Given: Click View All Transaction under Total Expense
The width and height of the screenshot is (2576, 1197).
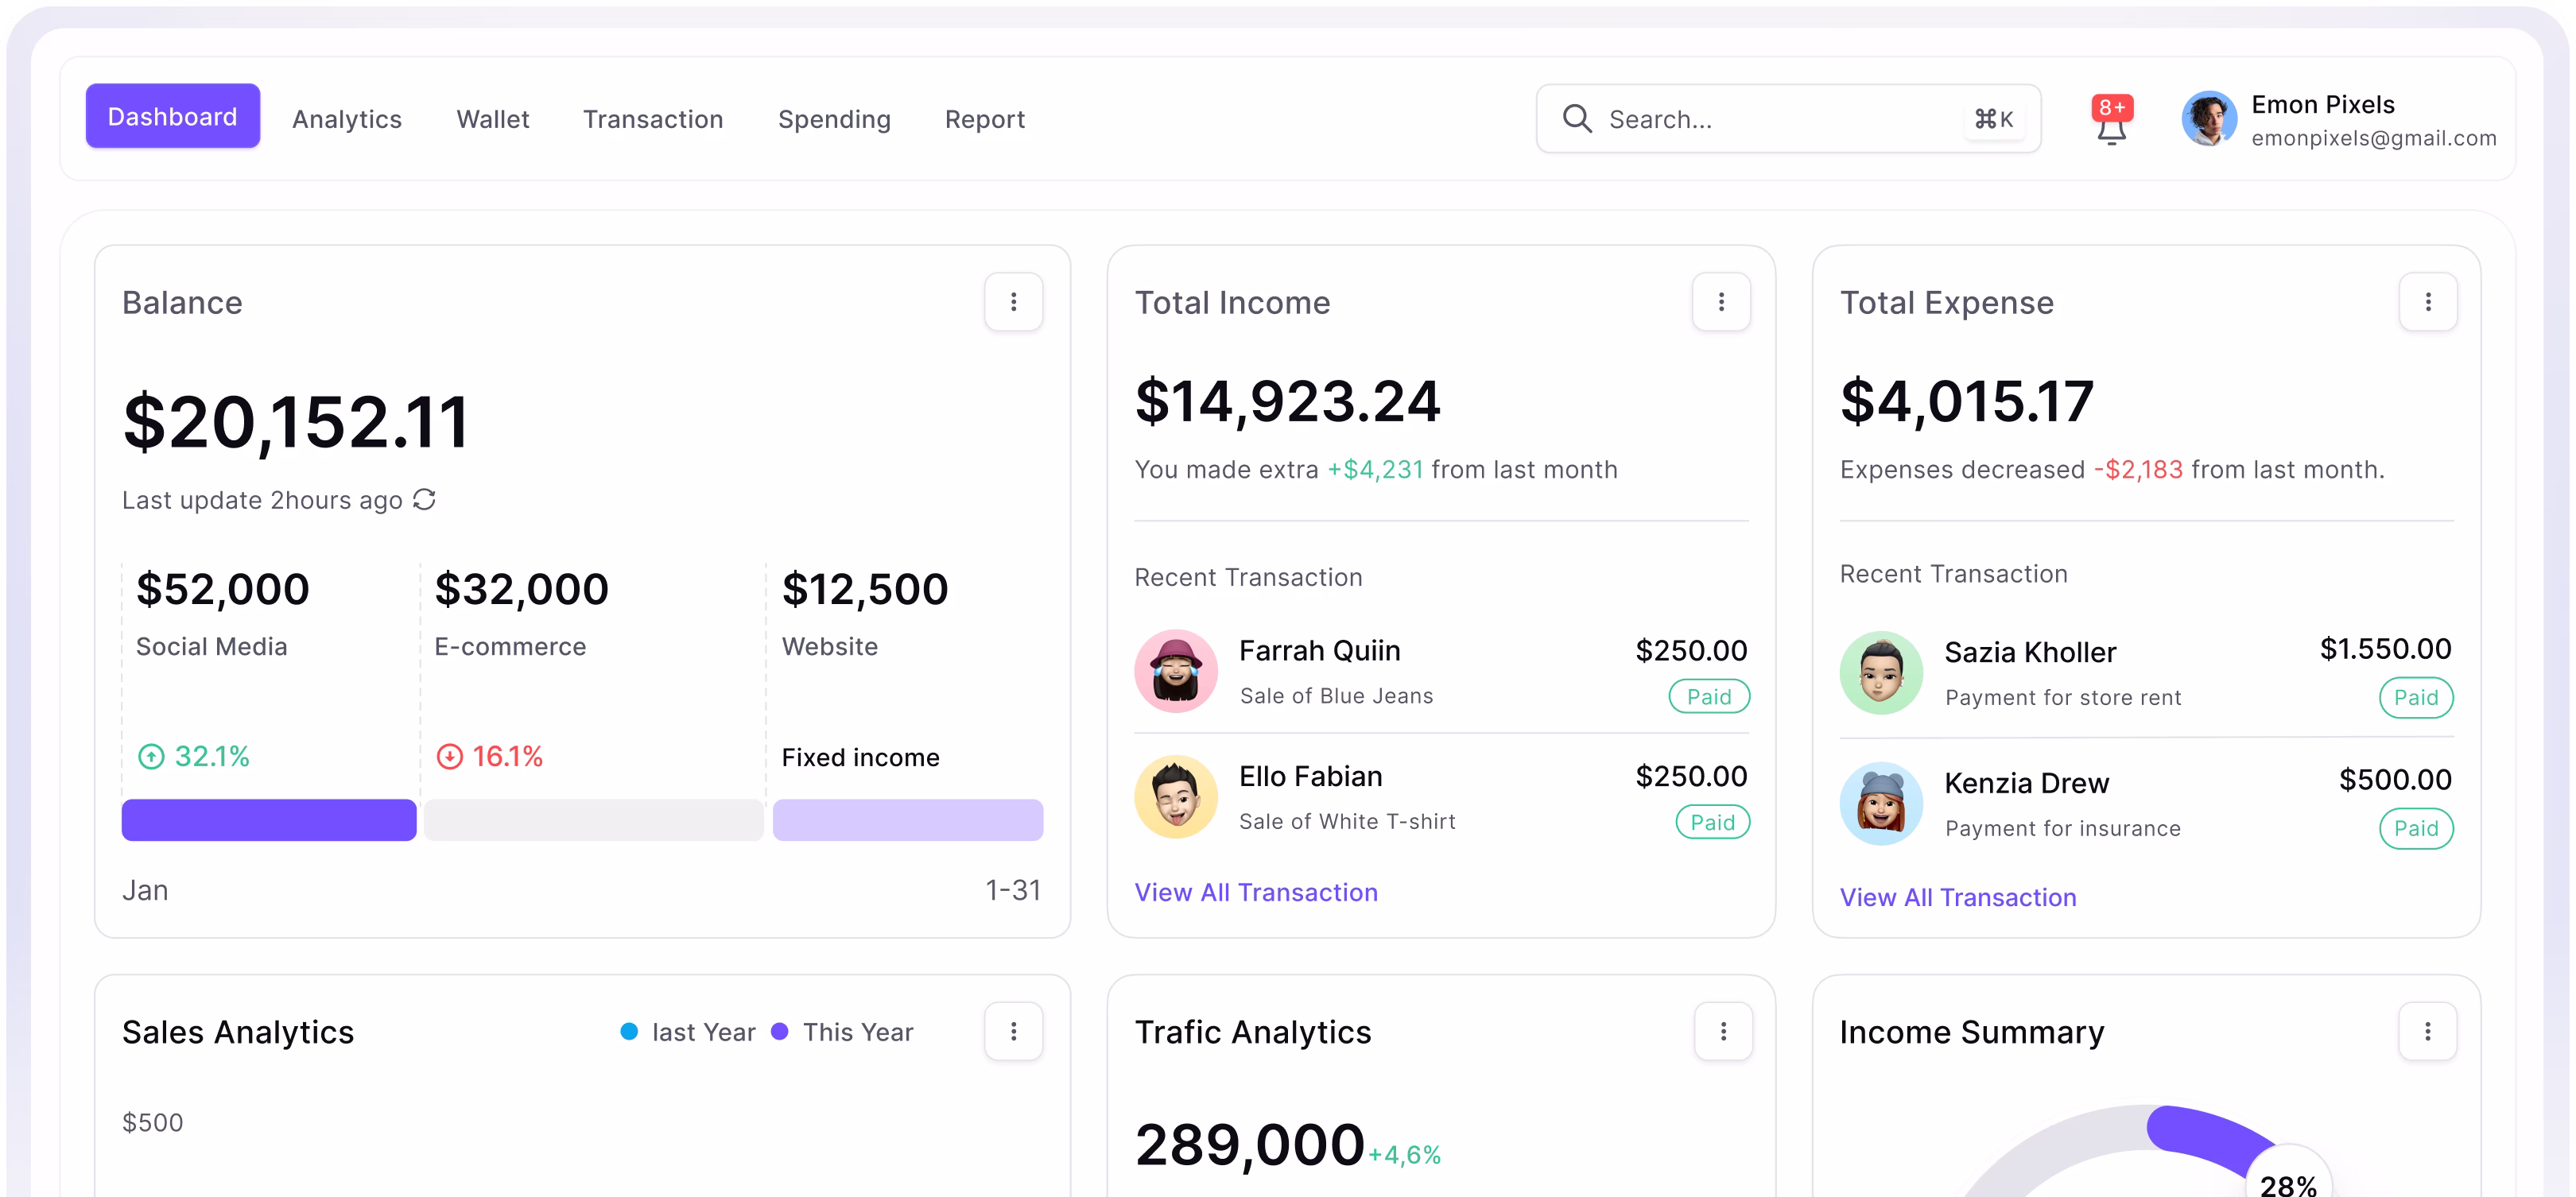Looking at the screenshot, I should 1957,897.
